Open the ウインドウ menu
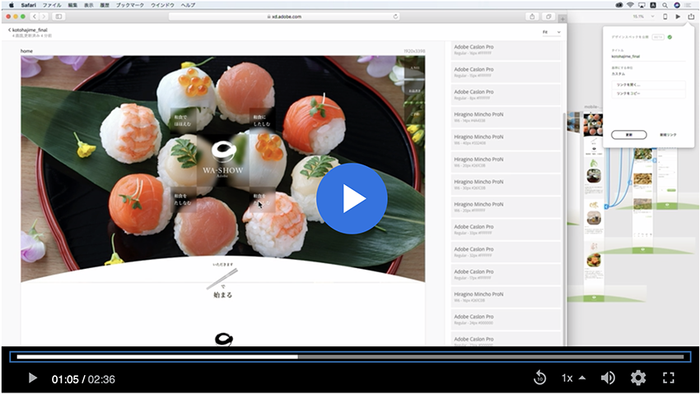Image resolution: width=700 pixels, height=394 pixels. click(162, 5)
